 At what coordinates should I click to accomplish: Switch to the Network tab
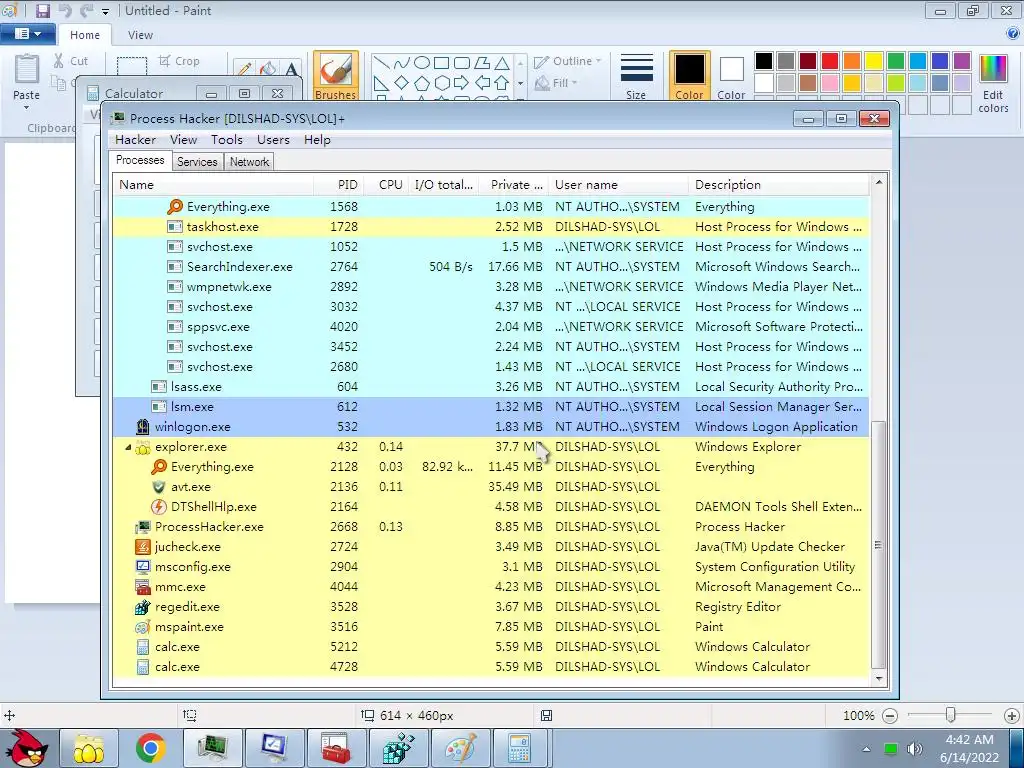249,162
